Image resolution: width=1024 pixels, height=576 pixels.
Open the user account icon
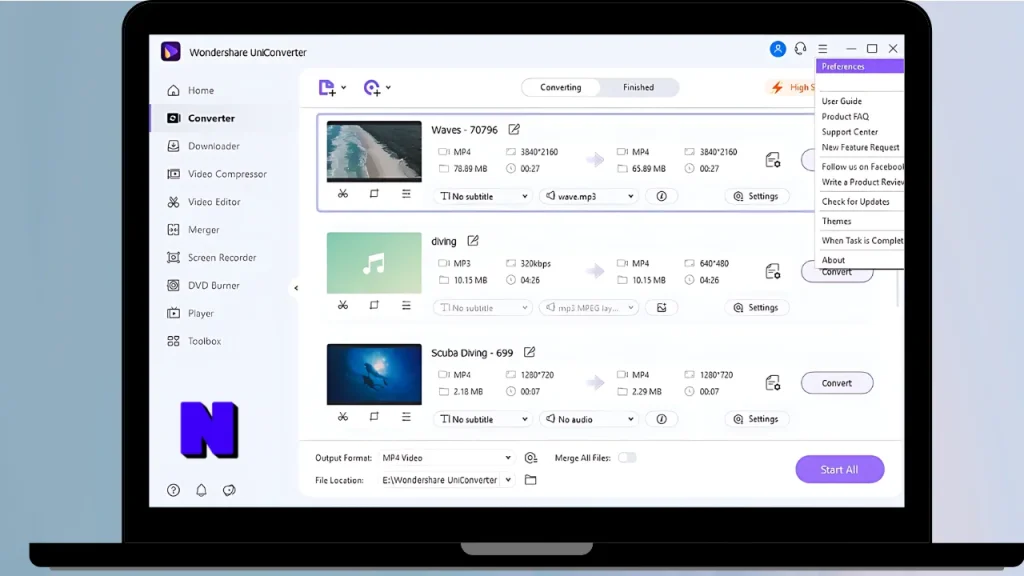click(x=777, y=49)
